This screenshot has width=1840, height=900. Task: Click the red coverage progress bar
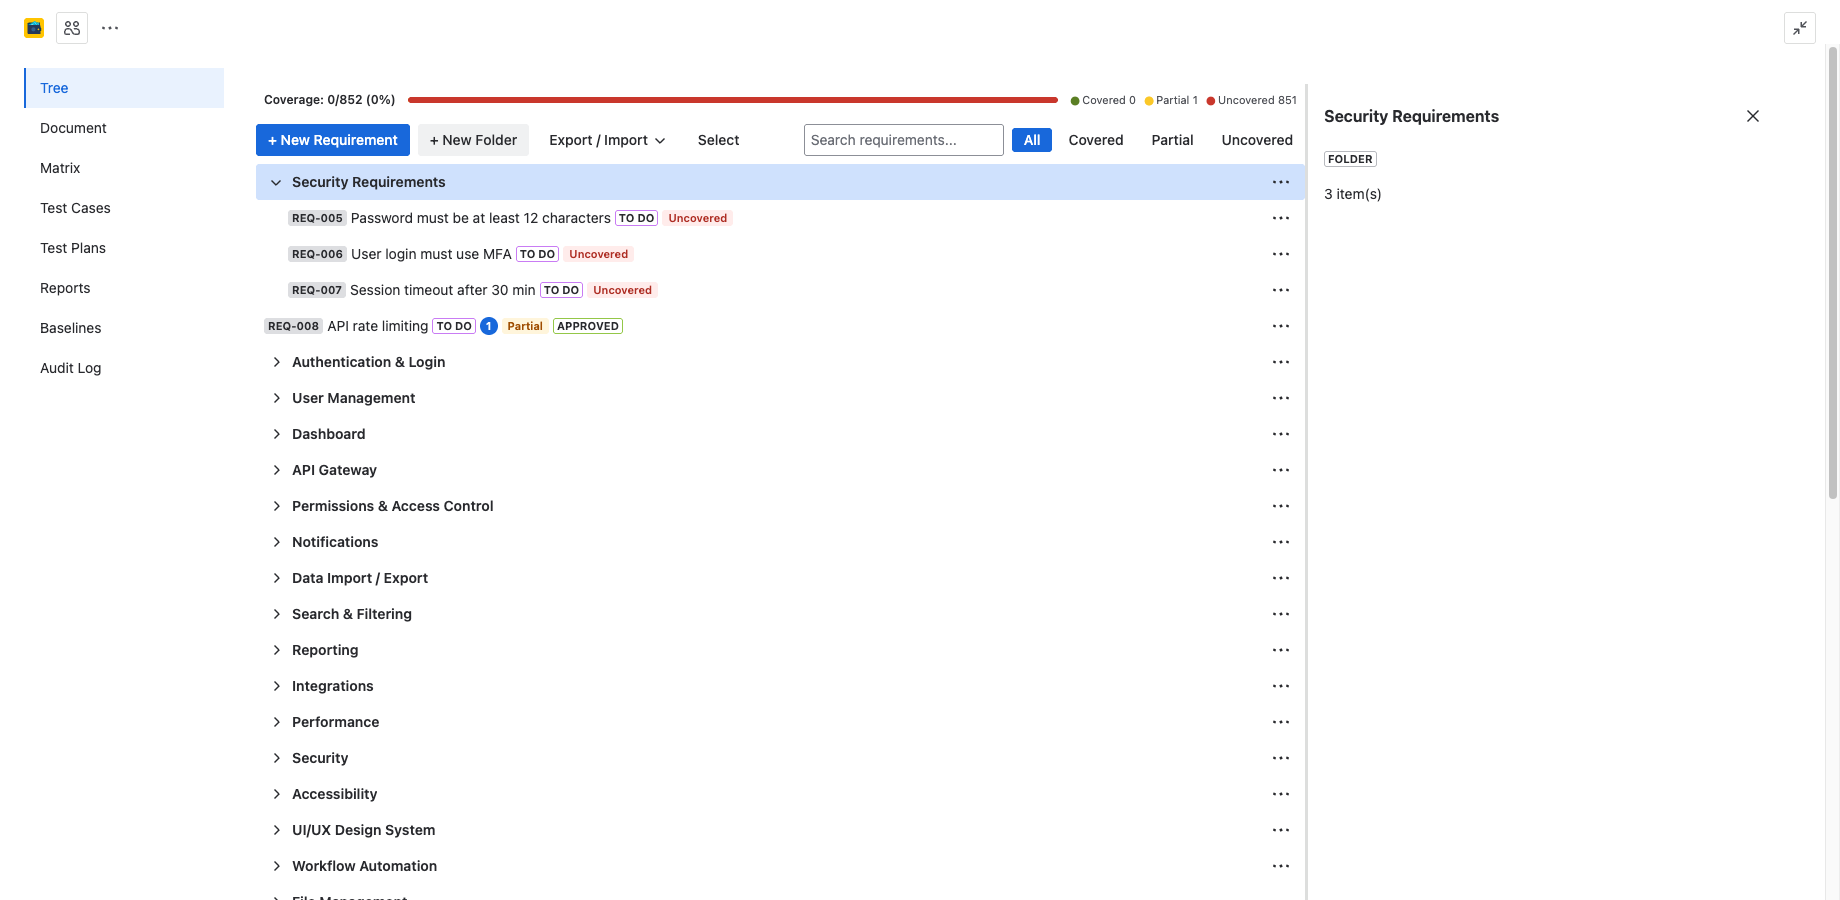coord(732,100)
